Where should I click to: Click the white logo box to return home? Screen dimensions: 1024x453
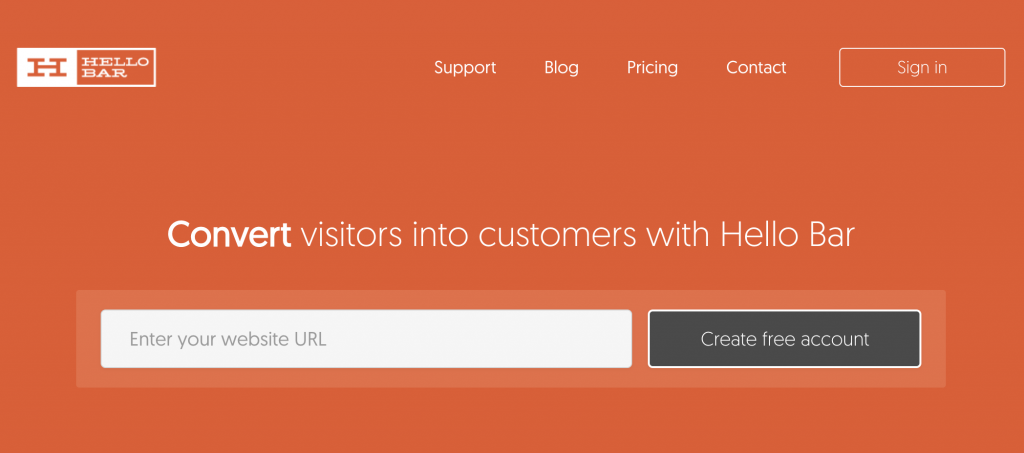pos(86,67)
